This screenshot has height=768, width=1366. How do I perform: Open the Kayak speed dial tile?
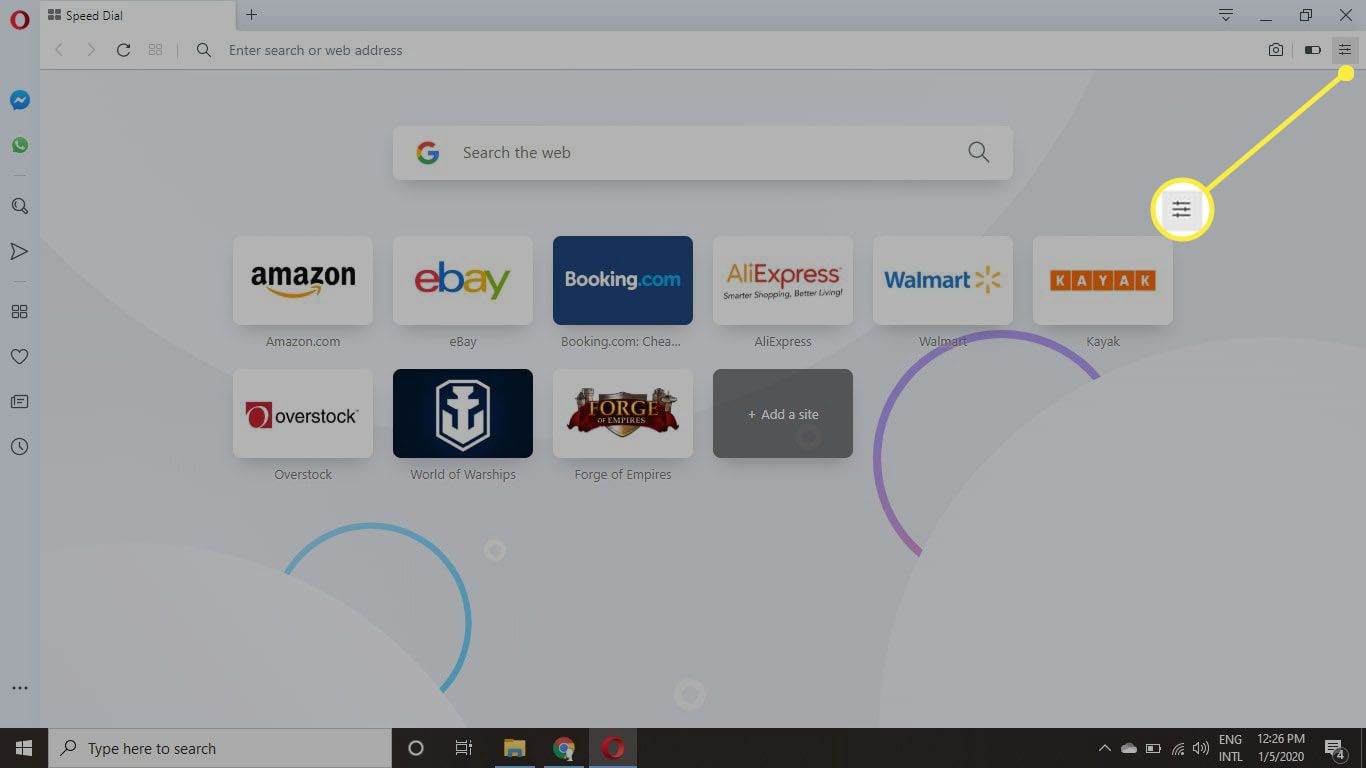point(1103,280)
